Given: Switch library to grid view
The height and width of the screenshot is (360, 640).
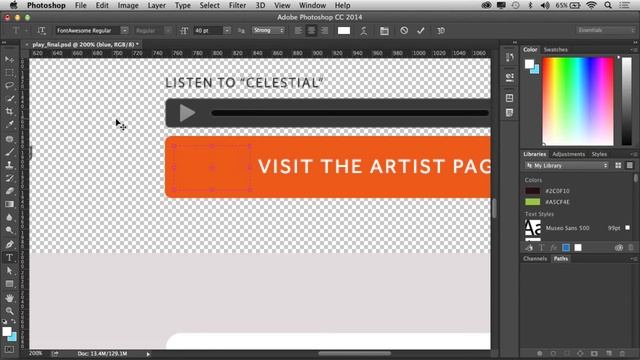Looking at the screenshot, I should pos(618,165).
